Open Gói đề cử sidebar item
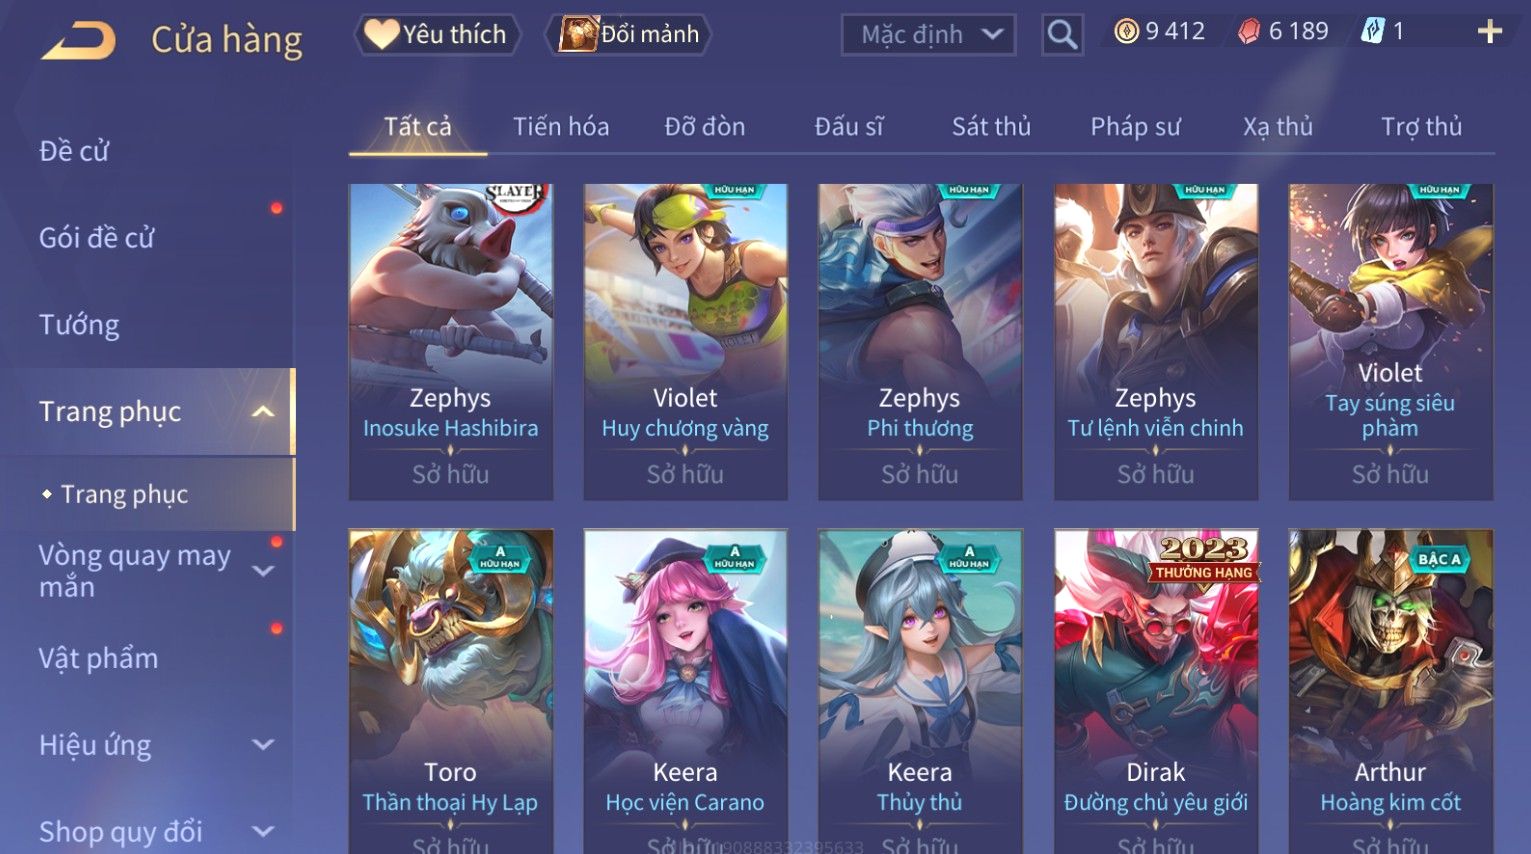Screen dimensions: 1531x854 (x=97, y=238)
